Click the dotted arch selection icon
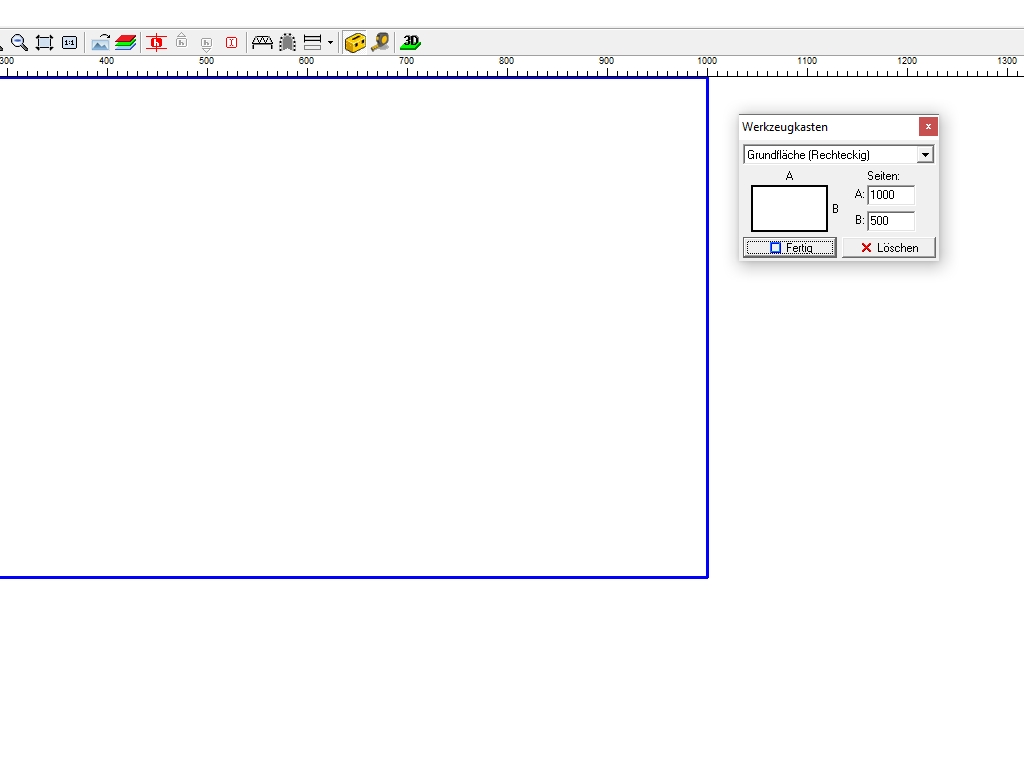Viewport: 1024px width, 768px height. [287, 42]
